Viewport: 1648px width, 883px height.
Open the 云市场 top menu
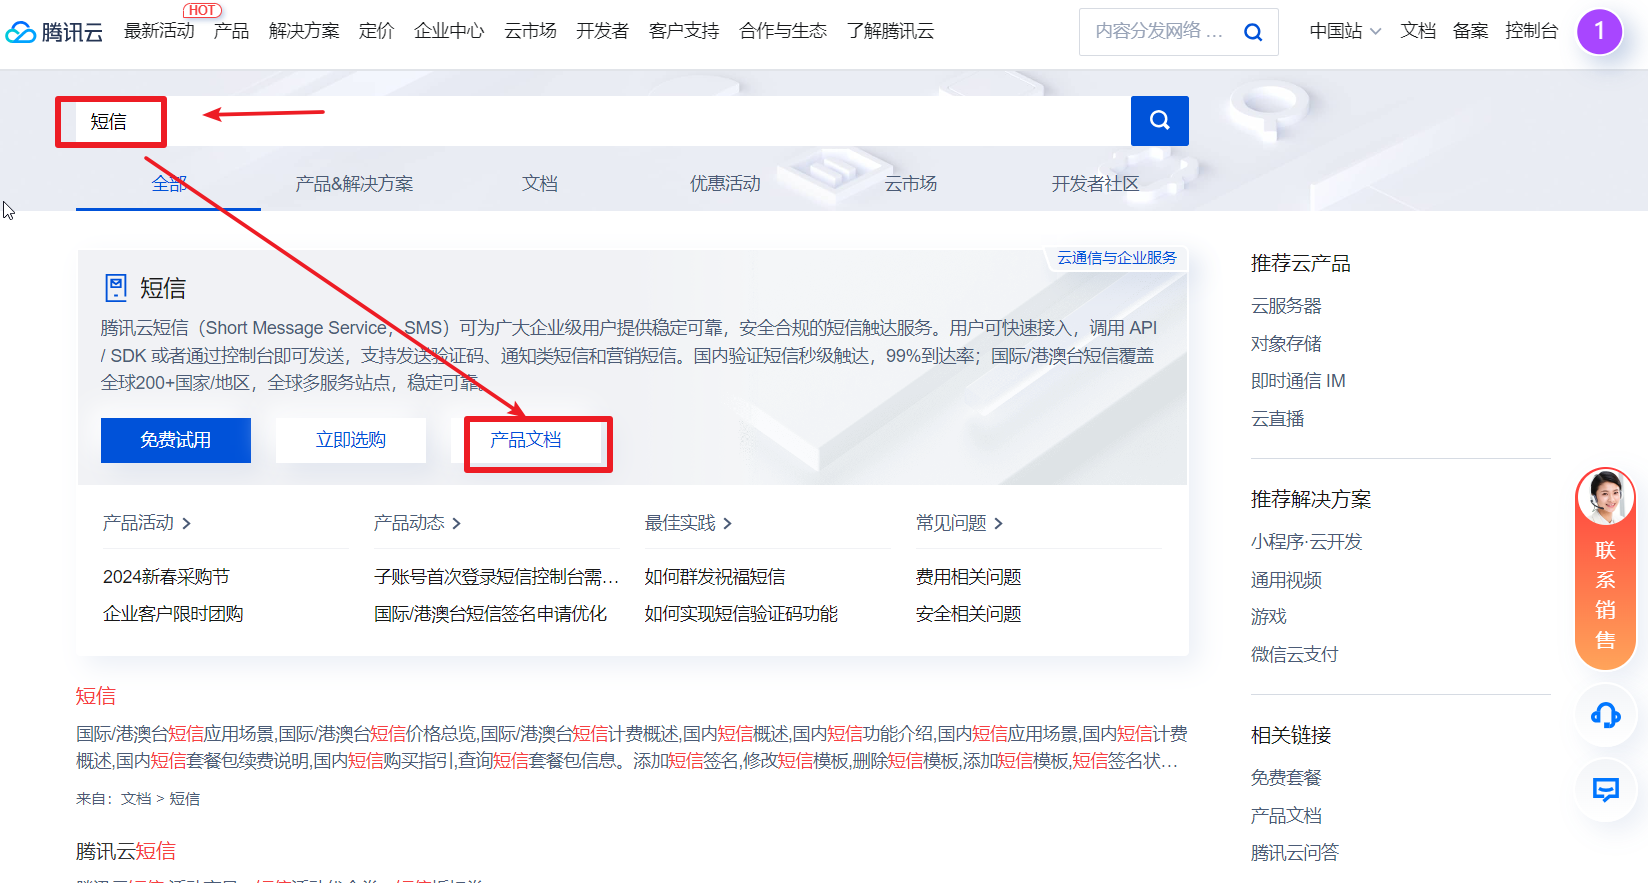(x=530, y=31)
